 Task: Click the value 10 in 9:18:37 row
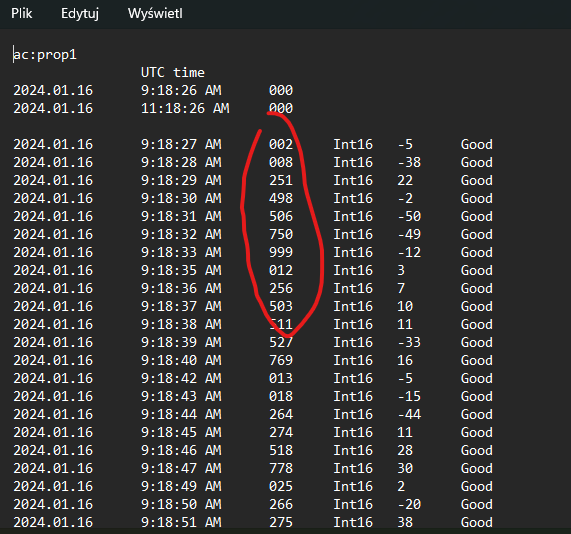(x=405, y=306)
